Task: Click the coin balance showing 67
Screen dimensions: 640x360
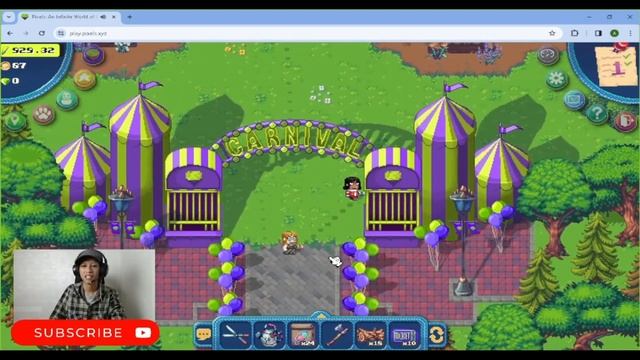Action: [x=14, y=65]
